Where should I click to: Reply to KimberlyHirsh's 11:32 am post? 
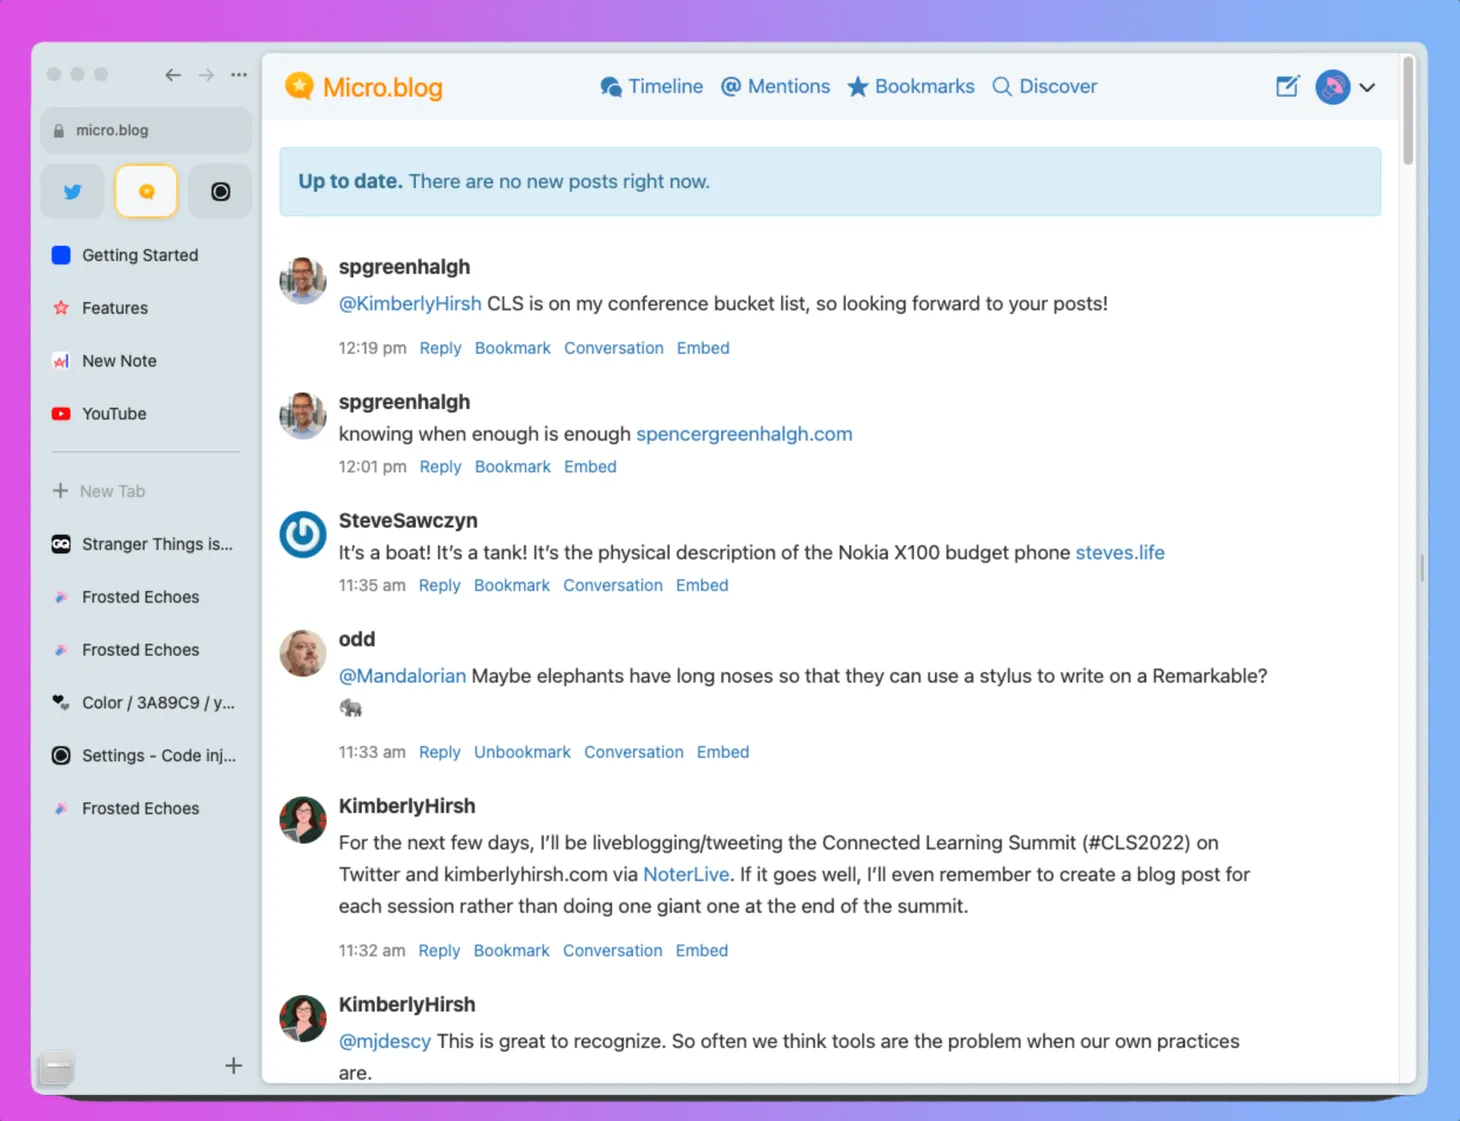[439, 950]
